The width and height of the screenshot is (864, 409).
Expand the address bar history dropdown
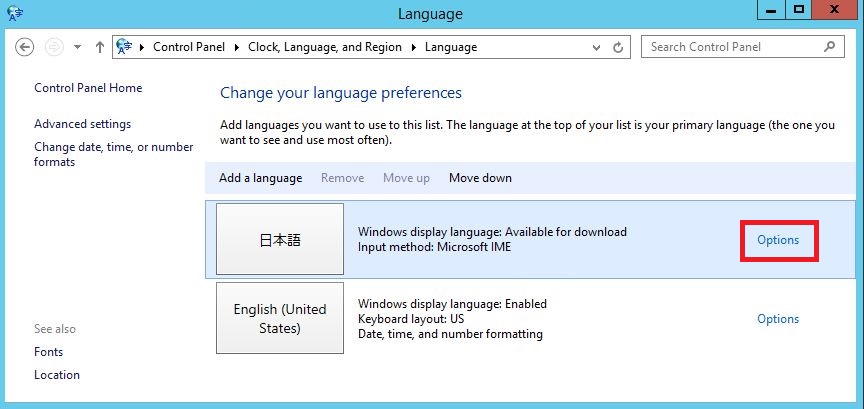click(x=596, y=48)
